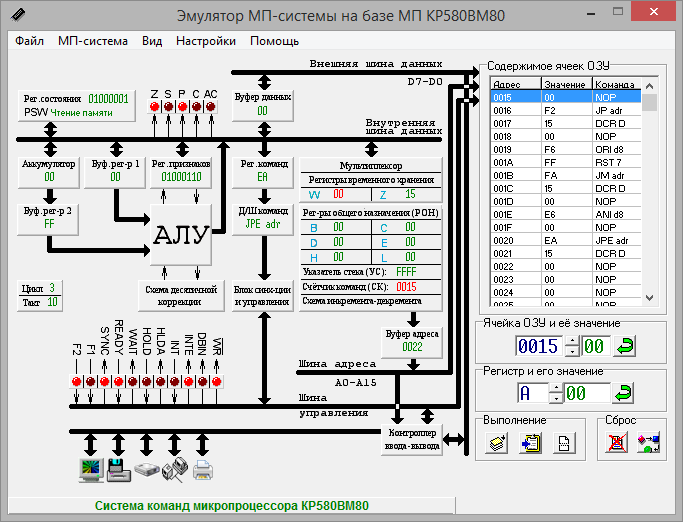This screenshot has width=683, height=522.
Task: Click the memory cell address field 0015
Action: [x=538, y=346]
